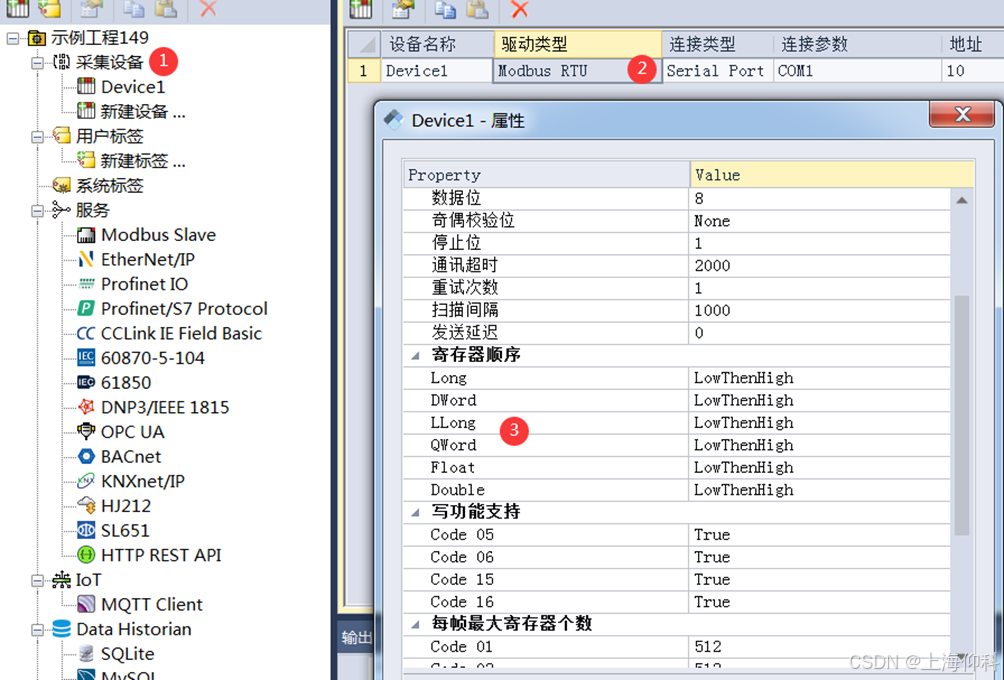
Task: Select the CCLink IE Field Basic icon
Action: (x=86, y=334)
